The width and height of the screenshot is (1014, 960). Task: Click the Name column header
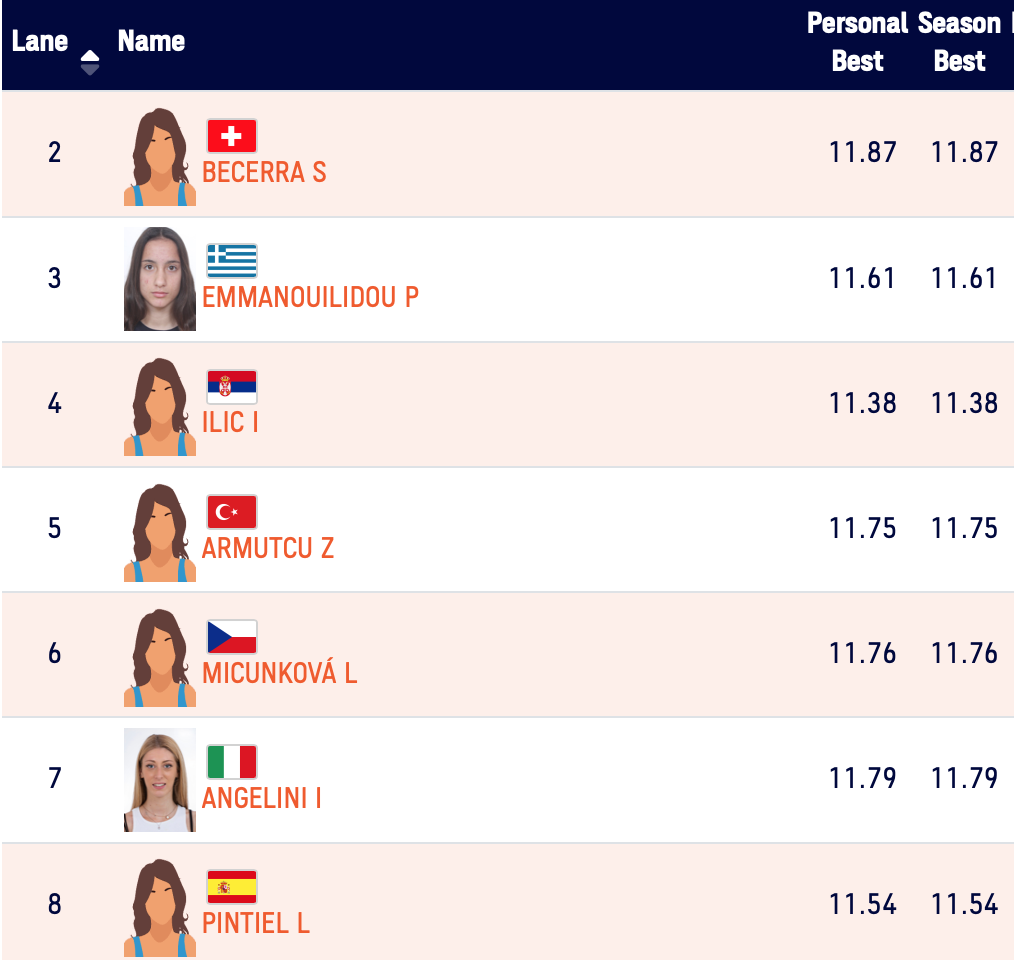(x=151, y=41)
